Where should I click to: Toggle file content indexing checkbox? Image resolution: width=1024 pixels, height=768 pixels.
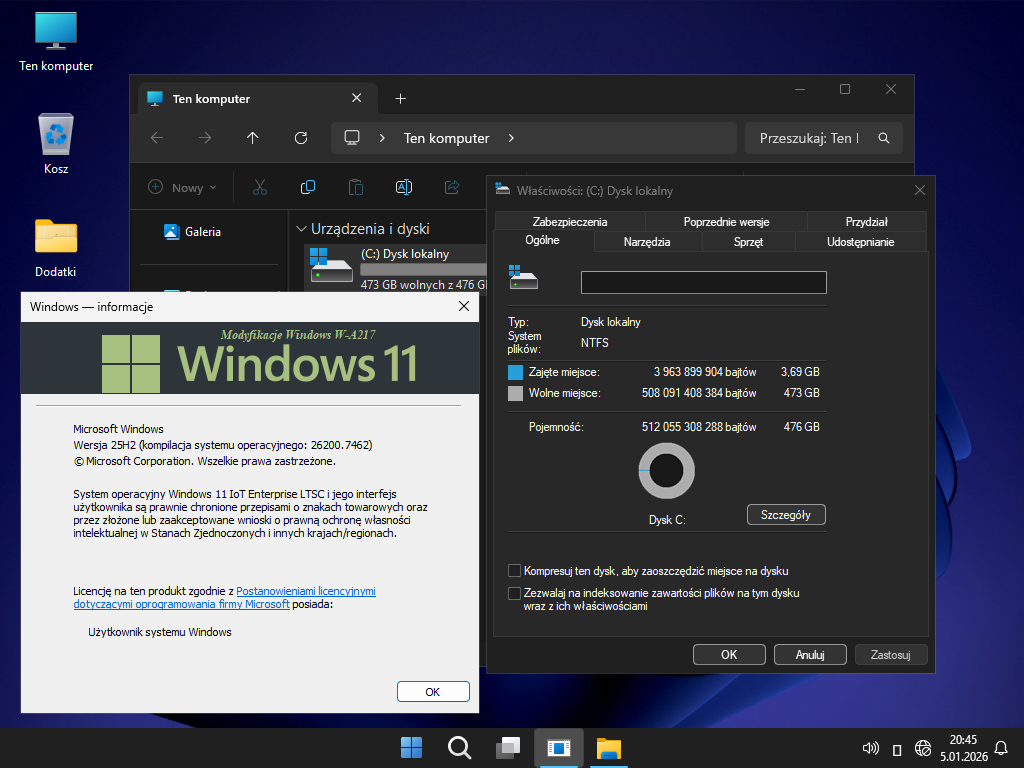coord(515,593)
